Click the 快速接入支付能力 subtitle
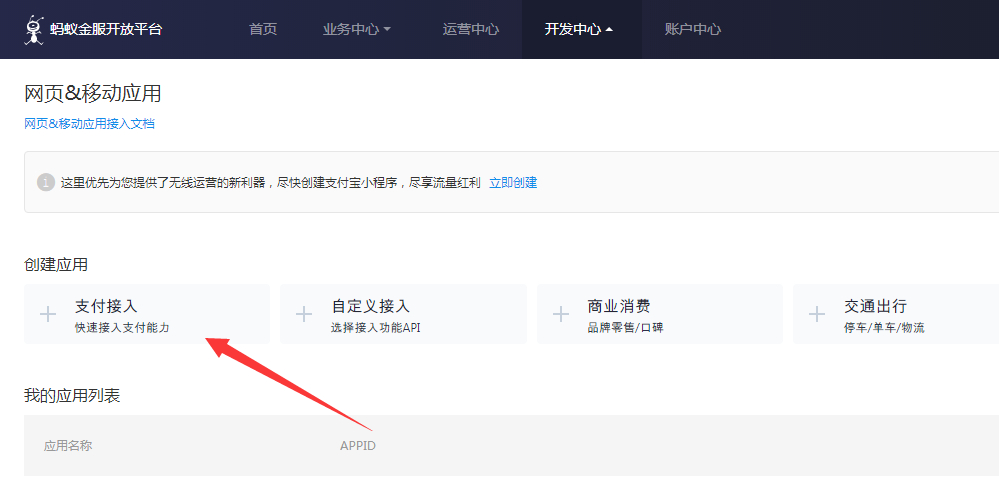Image resolution: width=999 pixels, height=489 pixels. click(x=122, y=329)
